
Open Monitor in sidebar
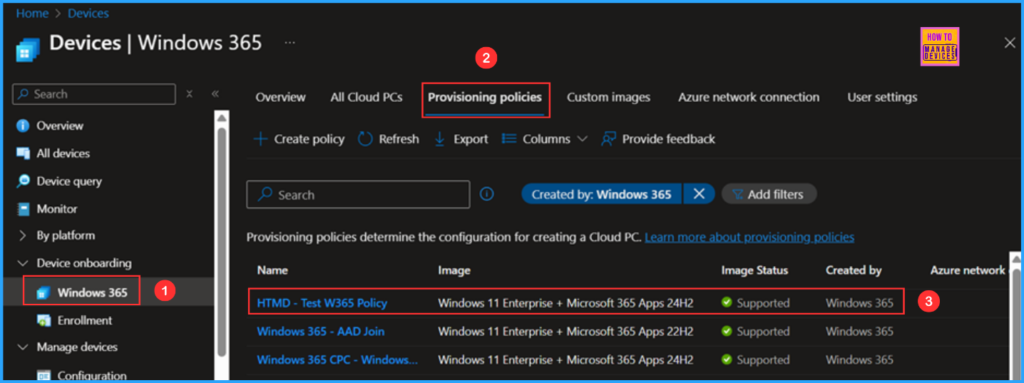(57, 209)
